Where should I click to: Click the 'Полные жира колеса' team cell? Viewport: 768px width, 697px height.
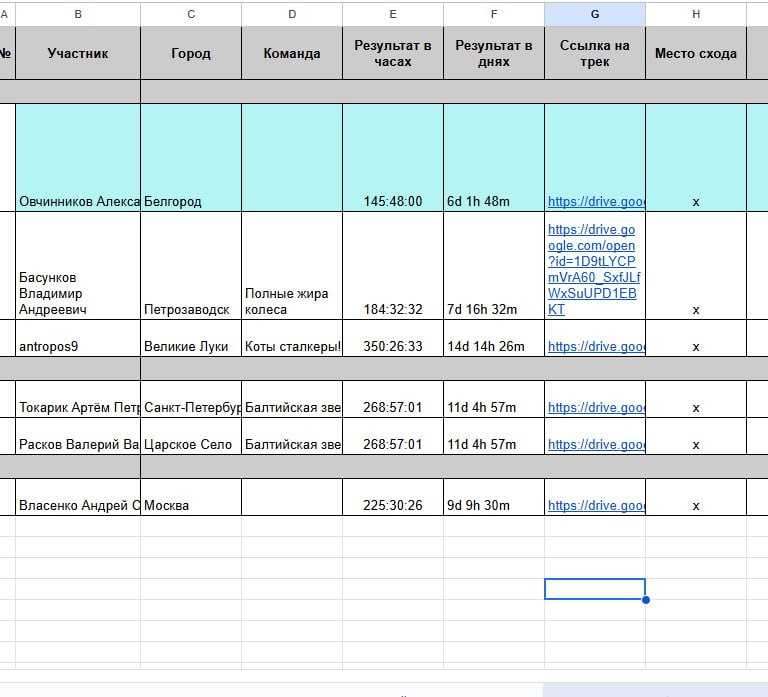click(291, 301)
